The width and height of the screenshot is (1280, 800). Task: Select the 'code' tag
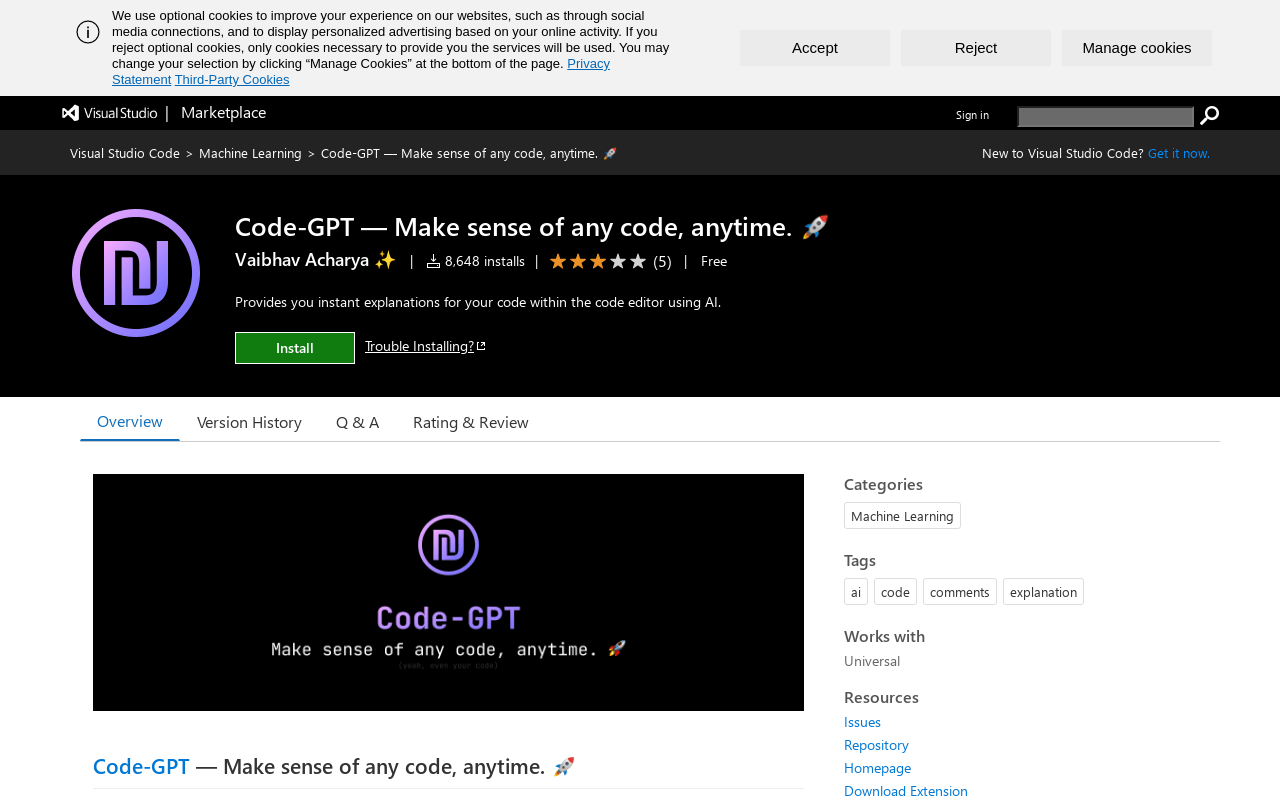click(x=895, y=592)
